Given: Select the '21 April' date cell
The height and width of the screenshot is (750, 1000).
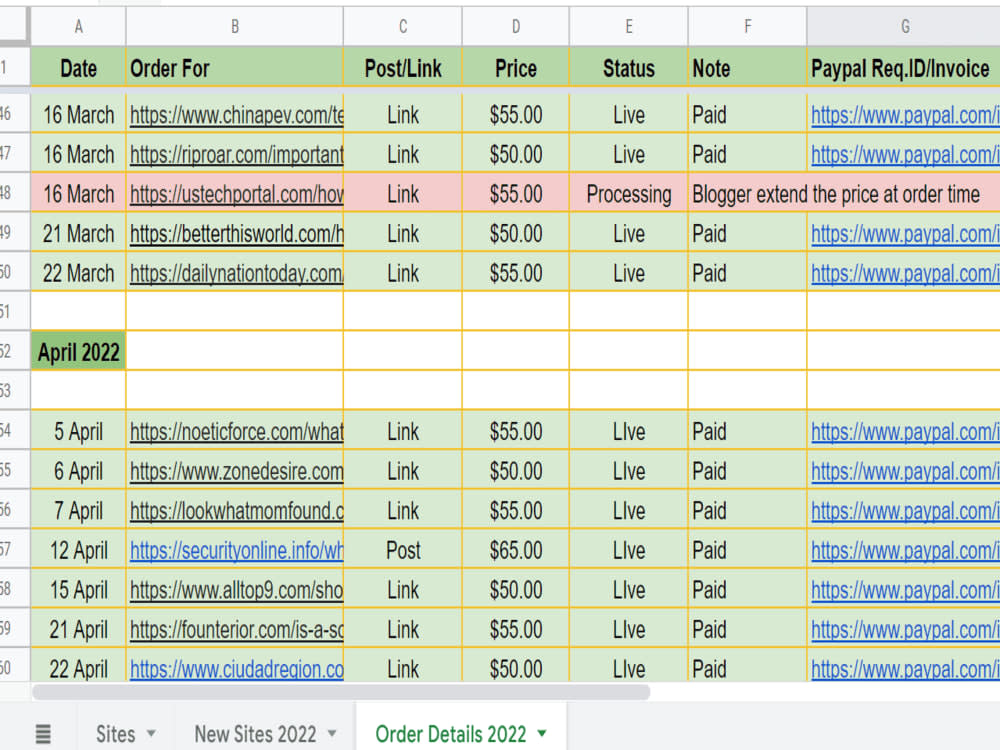Looking at the screenshot, I should [78, 629].
